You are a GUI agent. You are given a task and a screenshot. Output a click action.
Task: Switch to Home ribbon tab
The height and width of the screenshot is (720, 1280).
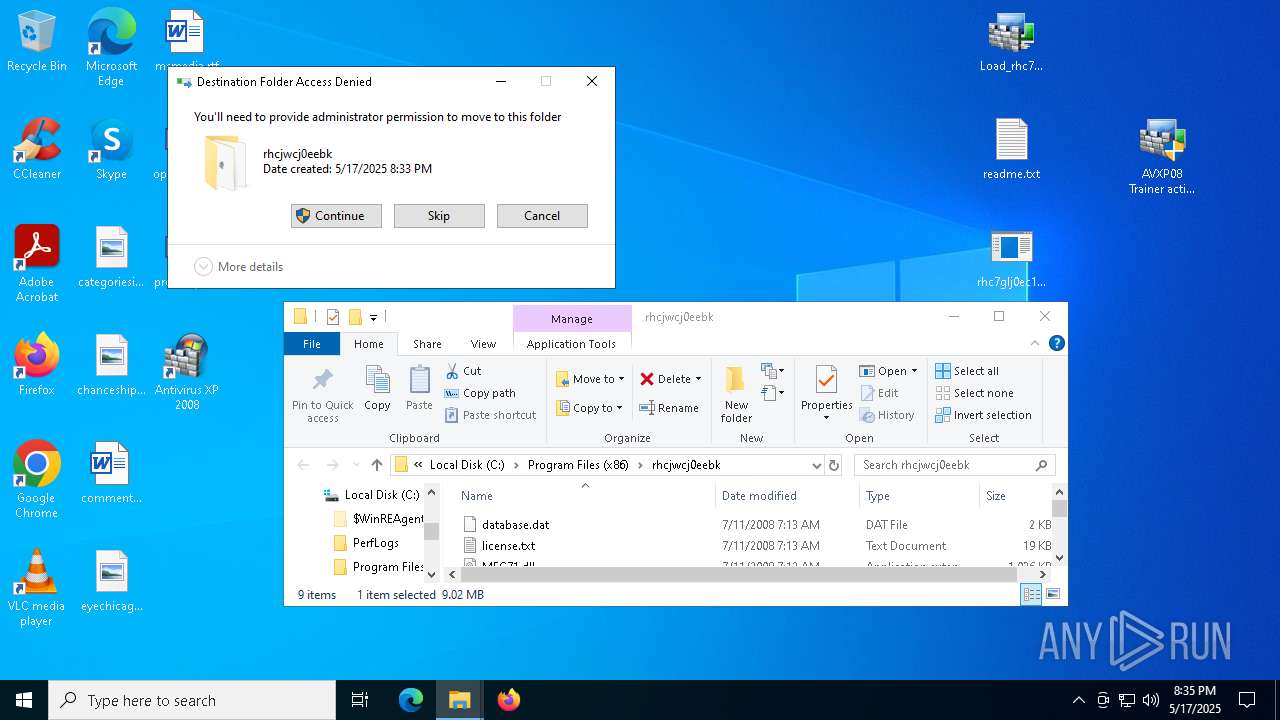coord(369,344)
